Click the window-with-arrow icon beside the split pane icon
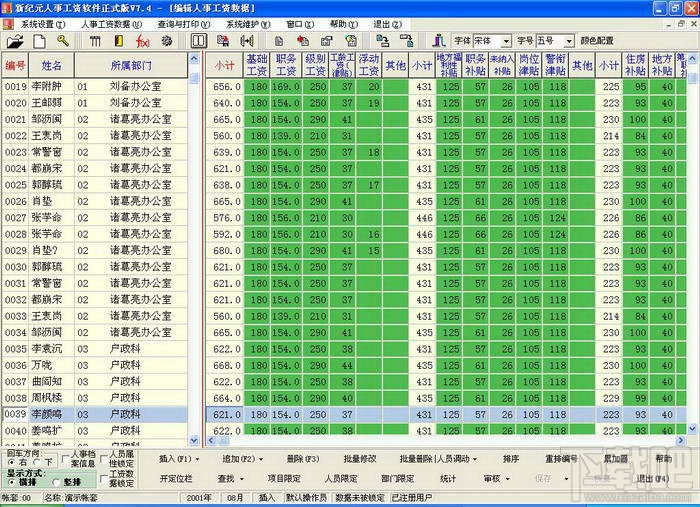Screen dimensions: 700x507 pos(223,41)
